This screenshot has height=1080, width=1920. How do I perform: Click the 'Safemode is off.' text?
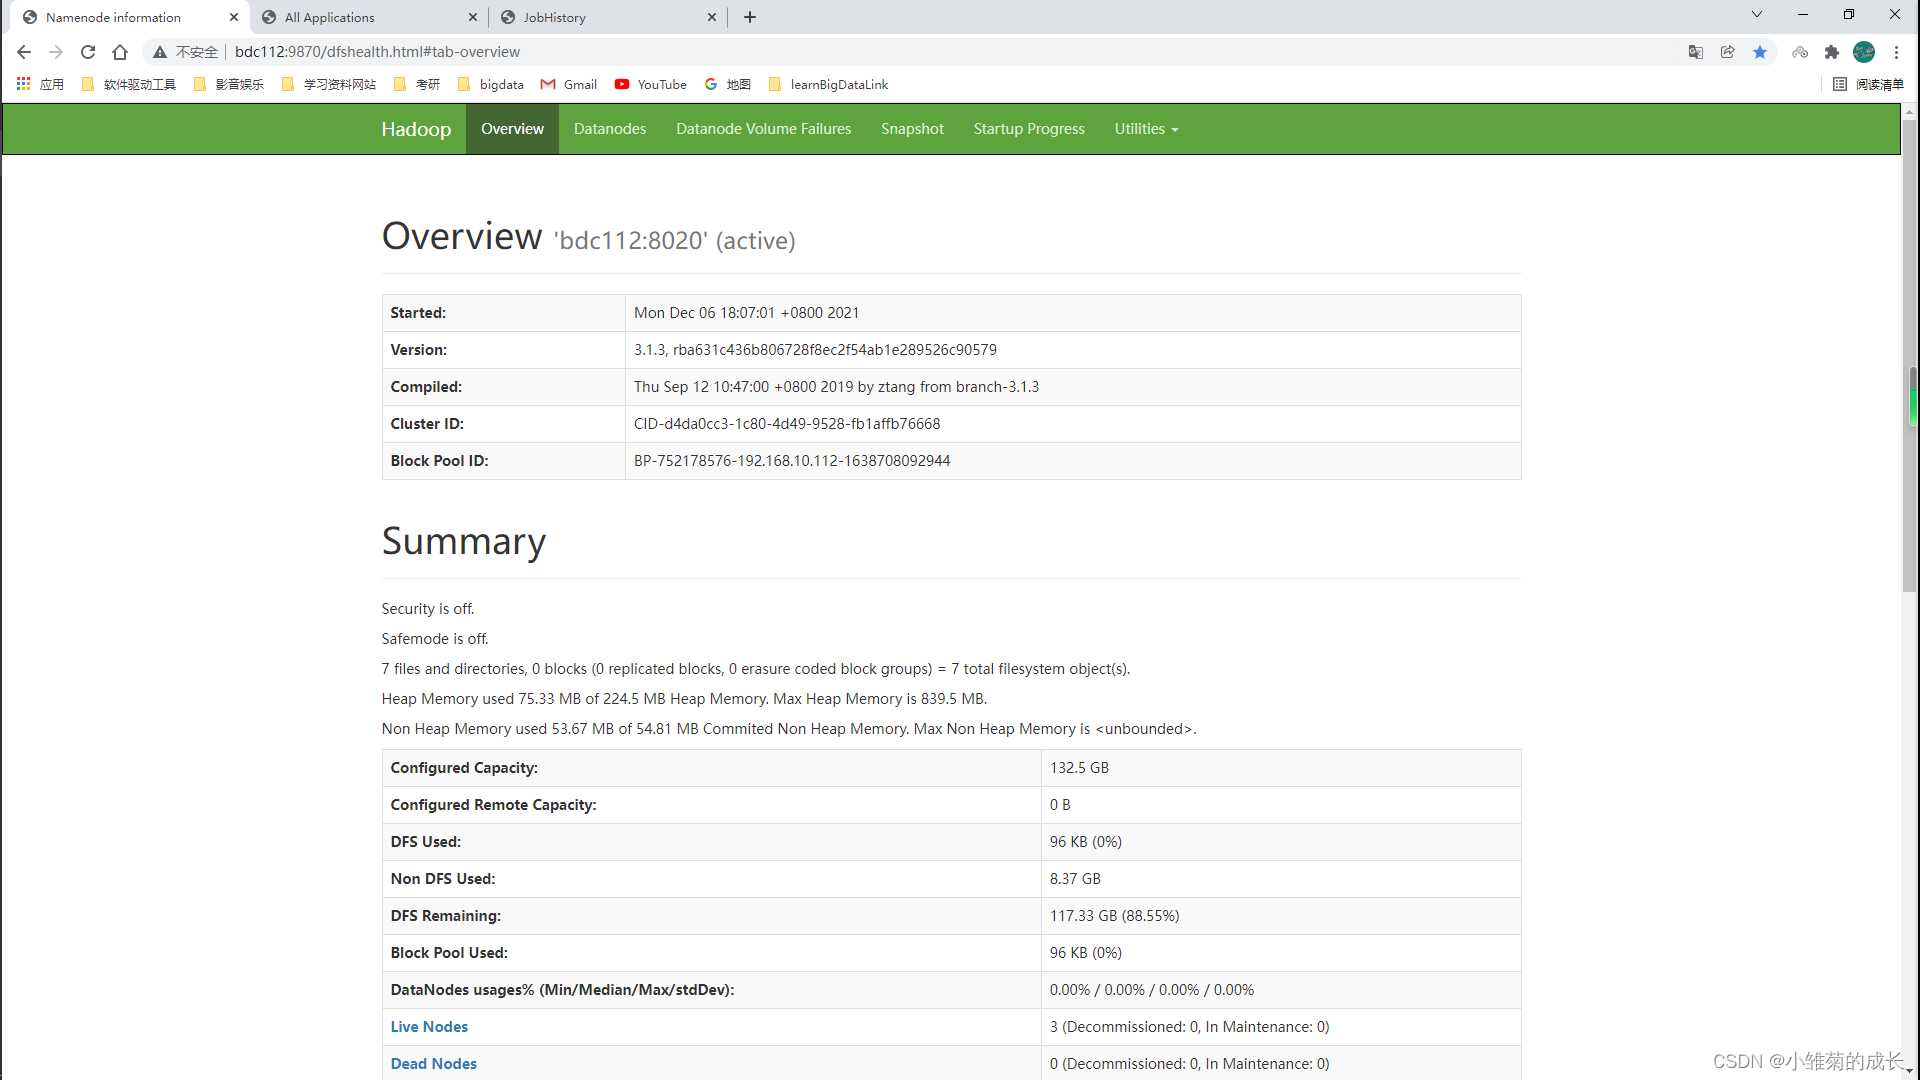click(x=435, y=639)
